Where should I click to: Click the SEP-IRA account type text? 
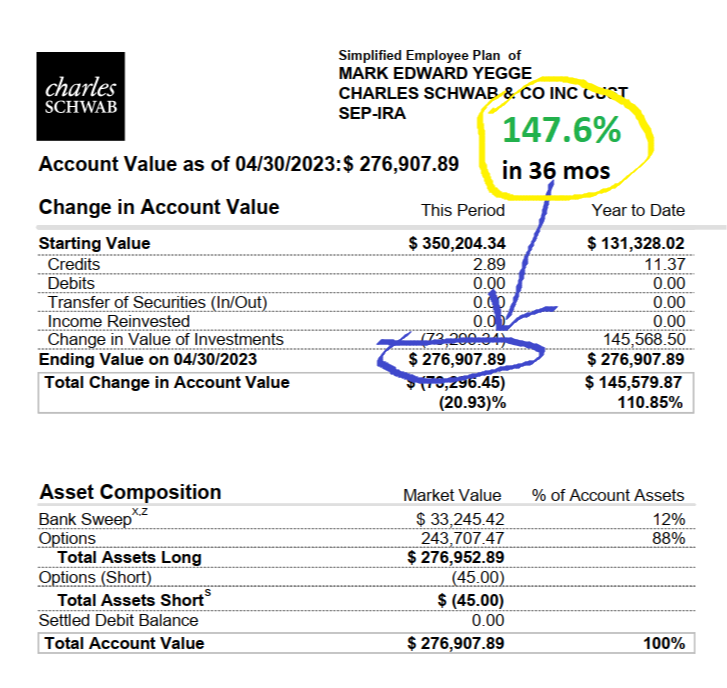373,114
